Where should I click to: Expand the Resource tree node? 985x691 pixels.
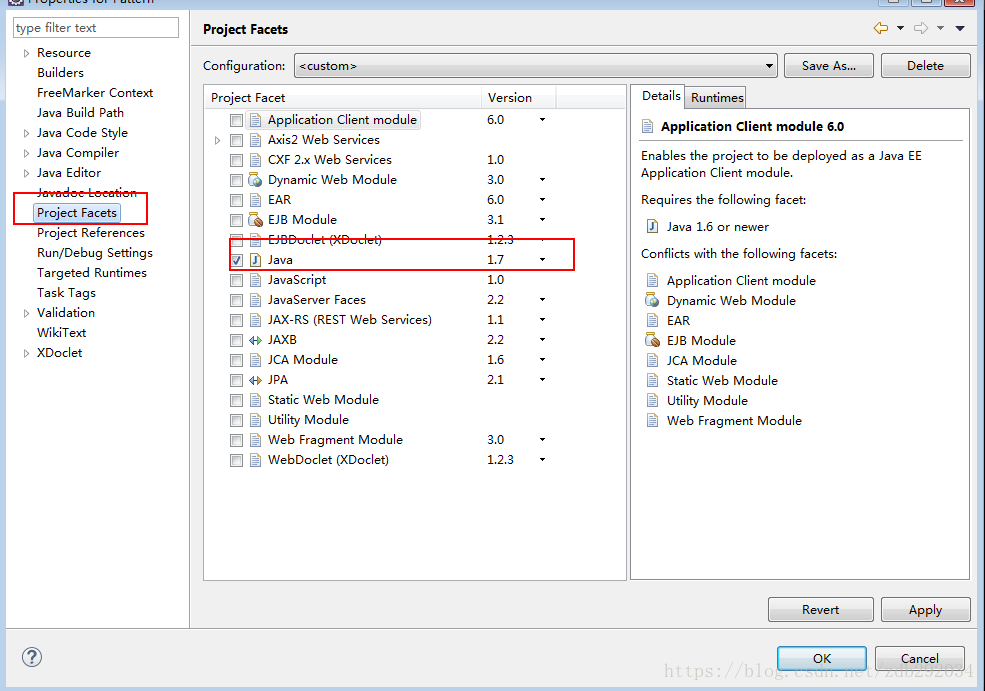26,53
